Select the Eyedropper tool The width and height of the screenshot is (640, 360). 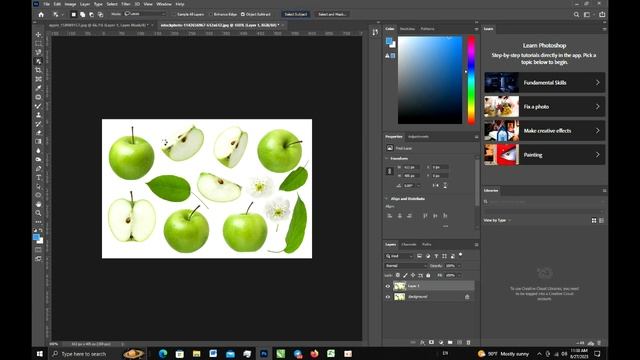point(38,88)
